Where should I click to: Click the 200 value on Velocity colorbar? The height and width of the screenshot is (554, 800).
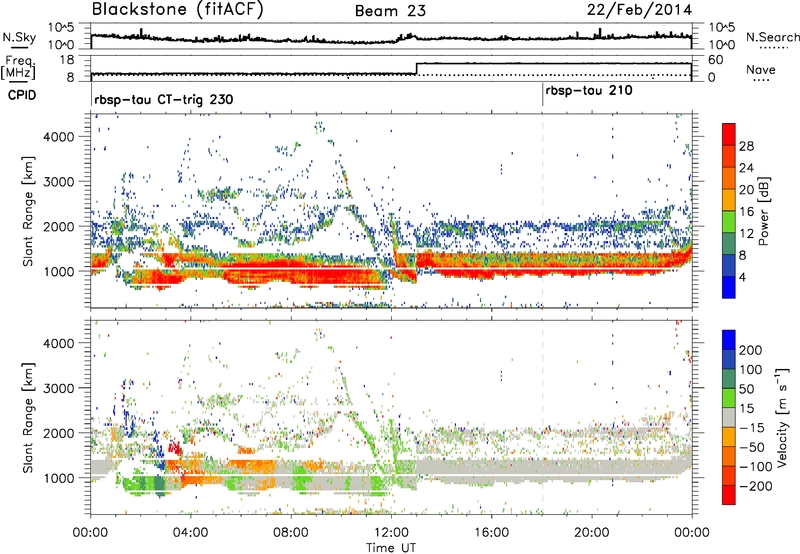750,350
